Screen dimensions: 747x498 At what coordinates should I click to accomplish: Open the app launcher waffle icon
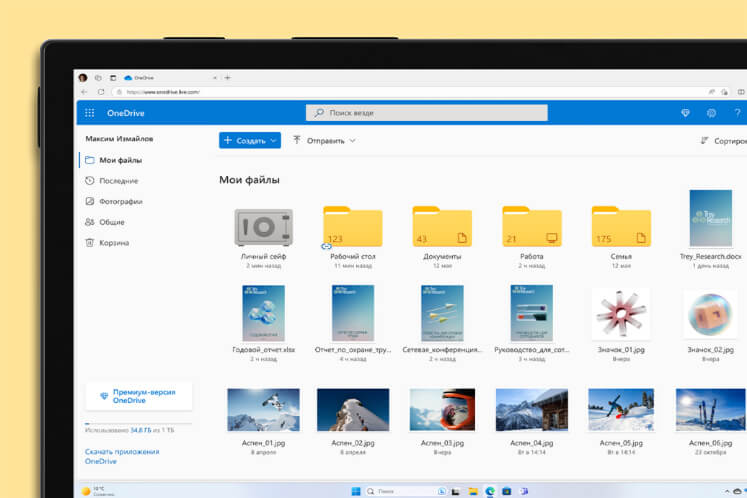[x=89, y=113]
